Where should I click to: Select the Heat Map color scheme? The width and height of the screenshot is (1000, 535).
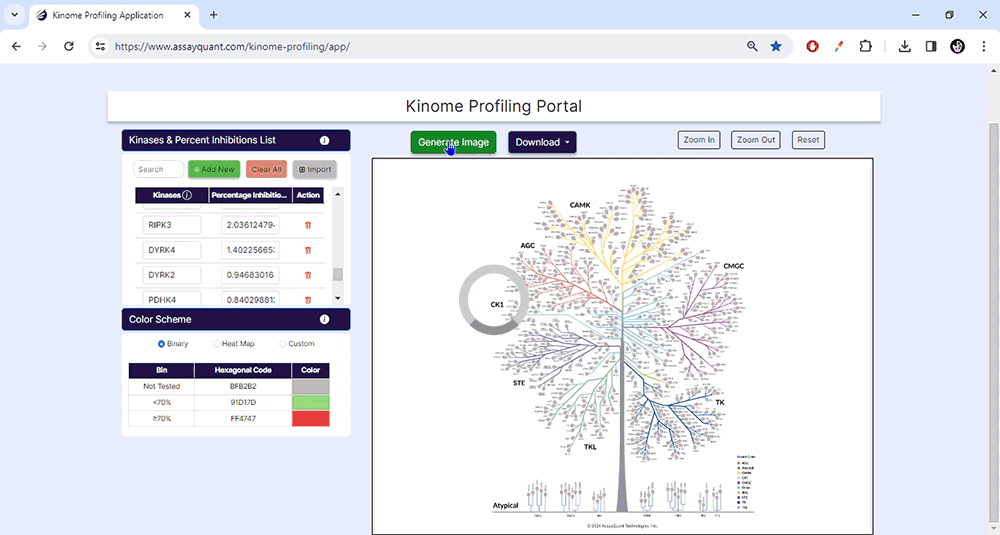click(x=217, y=344)
